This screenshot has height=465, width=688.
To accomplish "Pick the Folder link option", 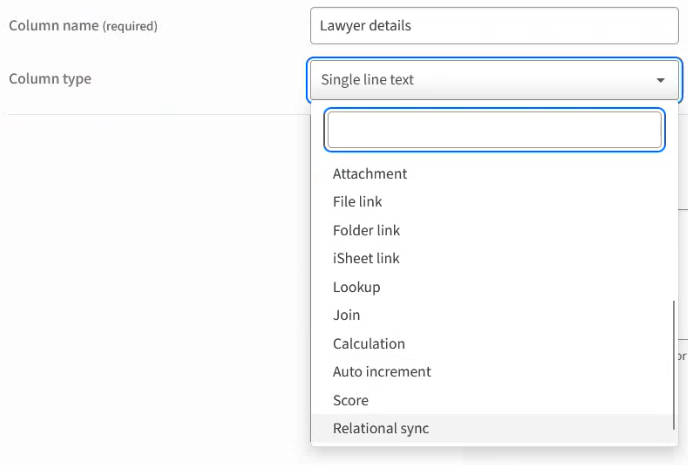I will point(366,230).
